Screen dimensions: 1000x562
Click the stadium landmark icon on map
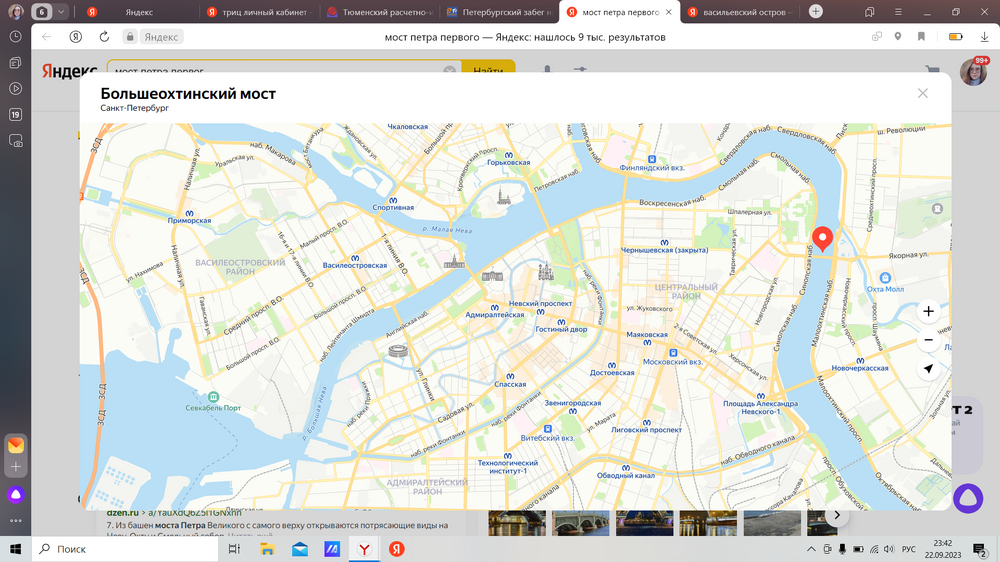[398, 351]
